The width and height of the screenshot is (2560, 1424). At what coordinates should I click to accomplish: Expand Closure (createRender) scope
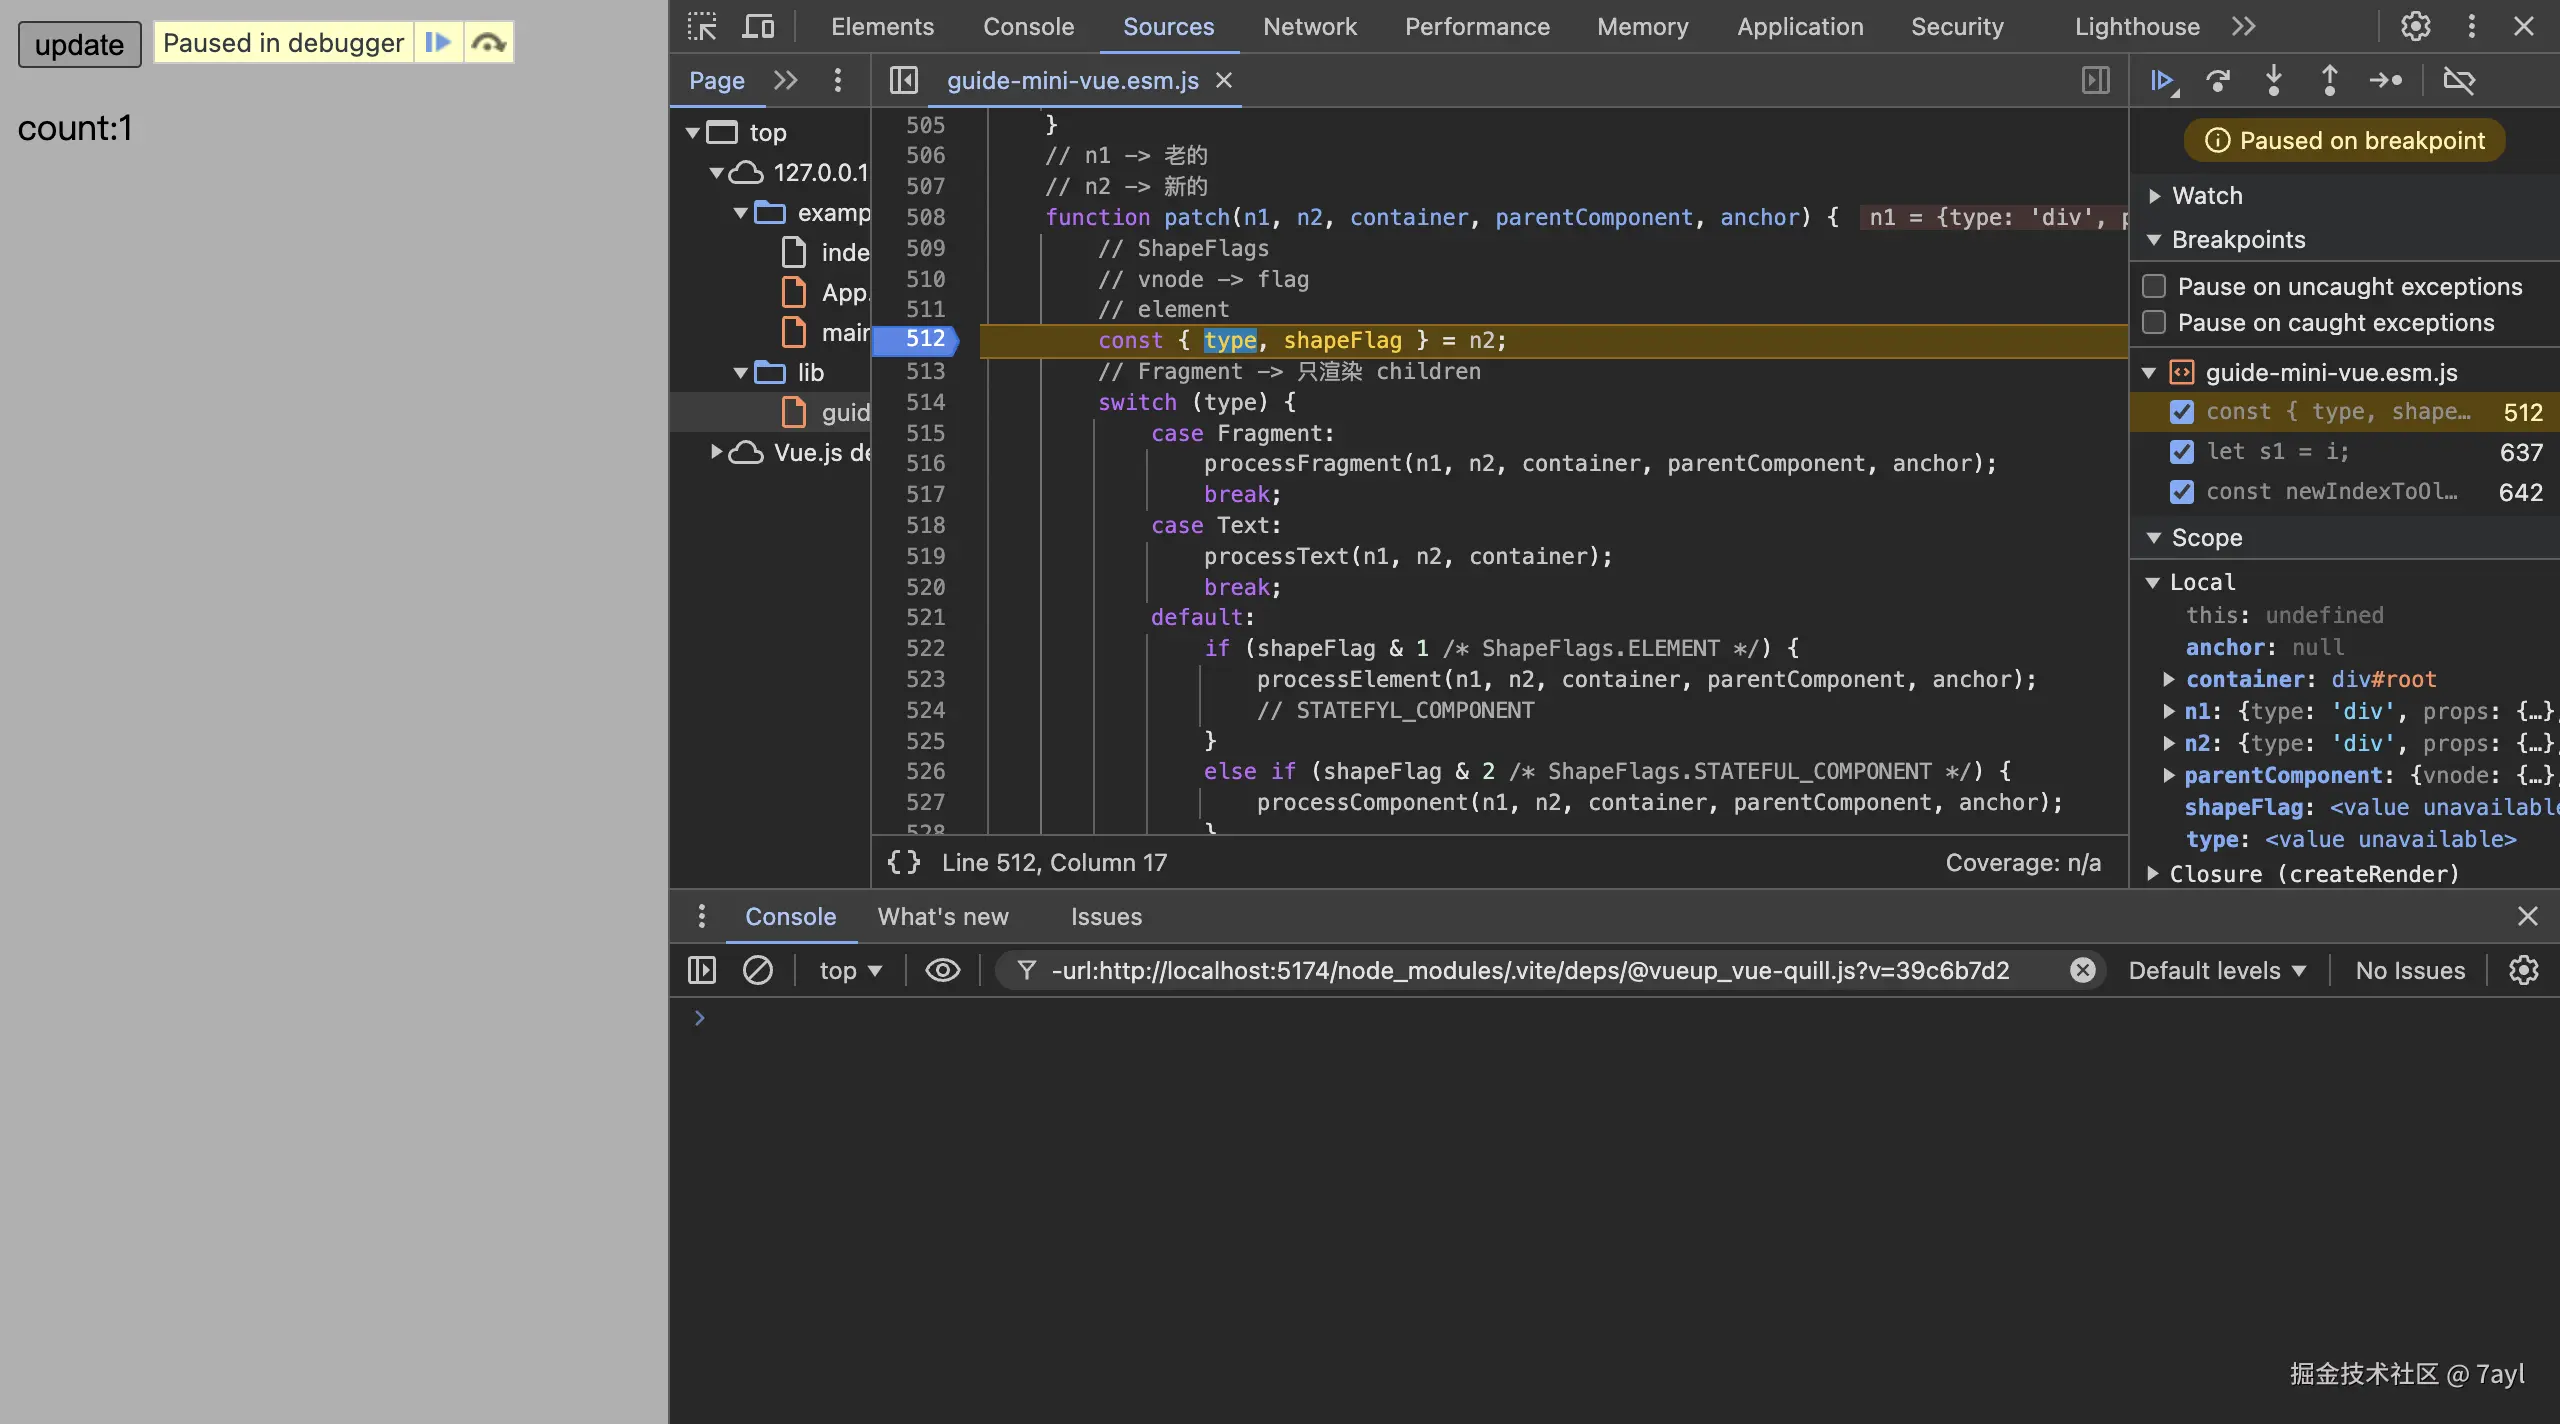2153,874
